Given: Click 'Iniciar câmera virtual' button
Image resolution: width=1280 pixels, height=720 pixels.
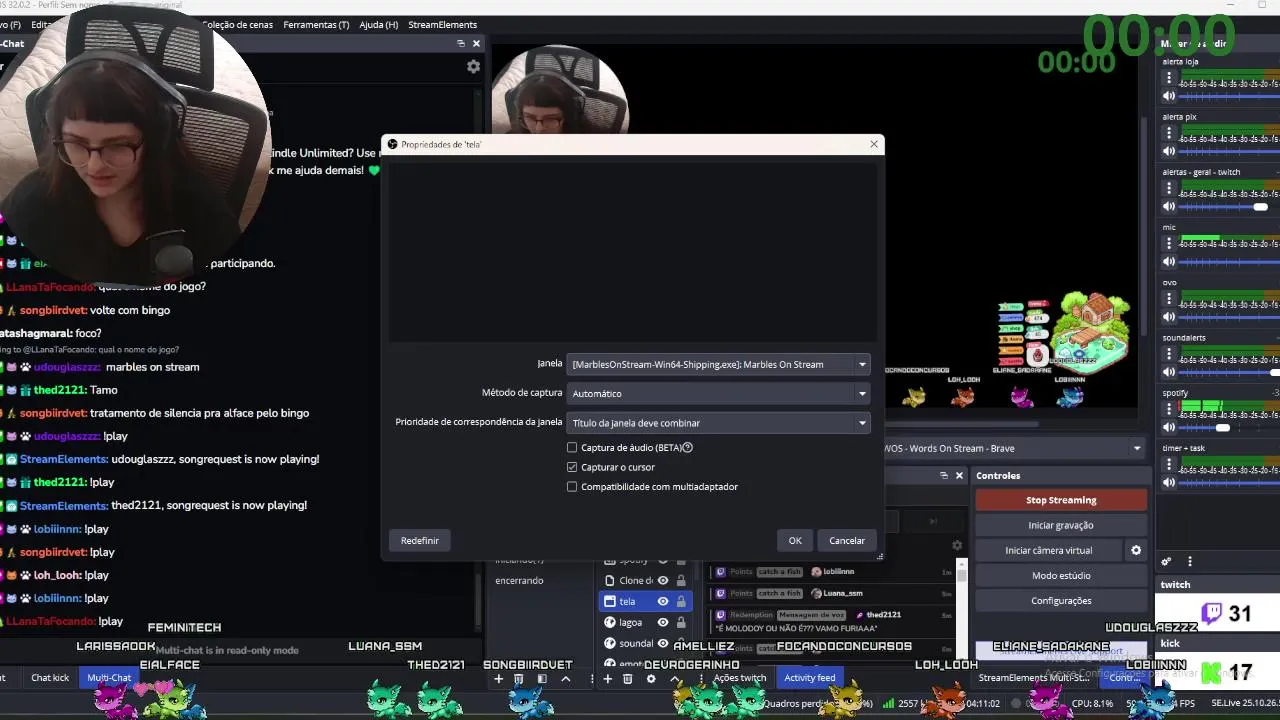Looking at the screenshot, I should (1048, 550).
